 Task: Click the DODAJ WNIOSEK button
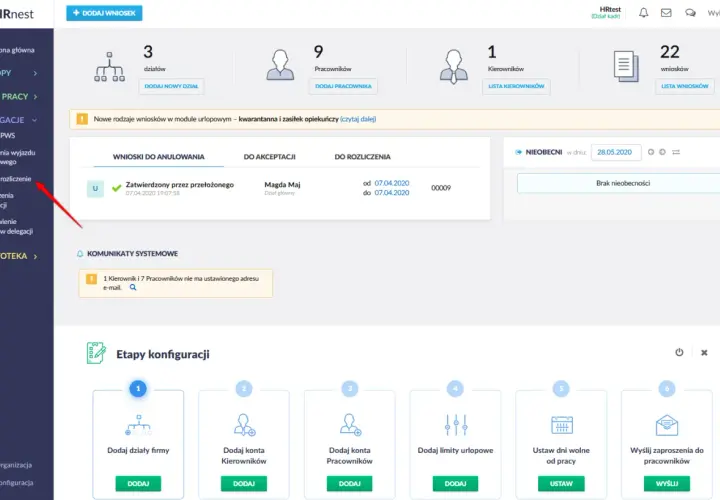104,13
